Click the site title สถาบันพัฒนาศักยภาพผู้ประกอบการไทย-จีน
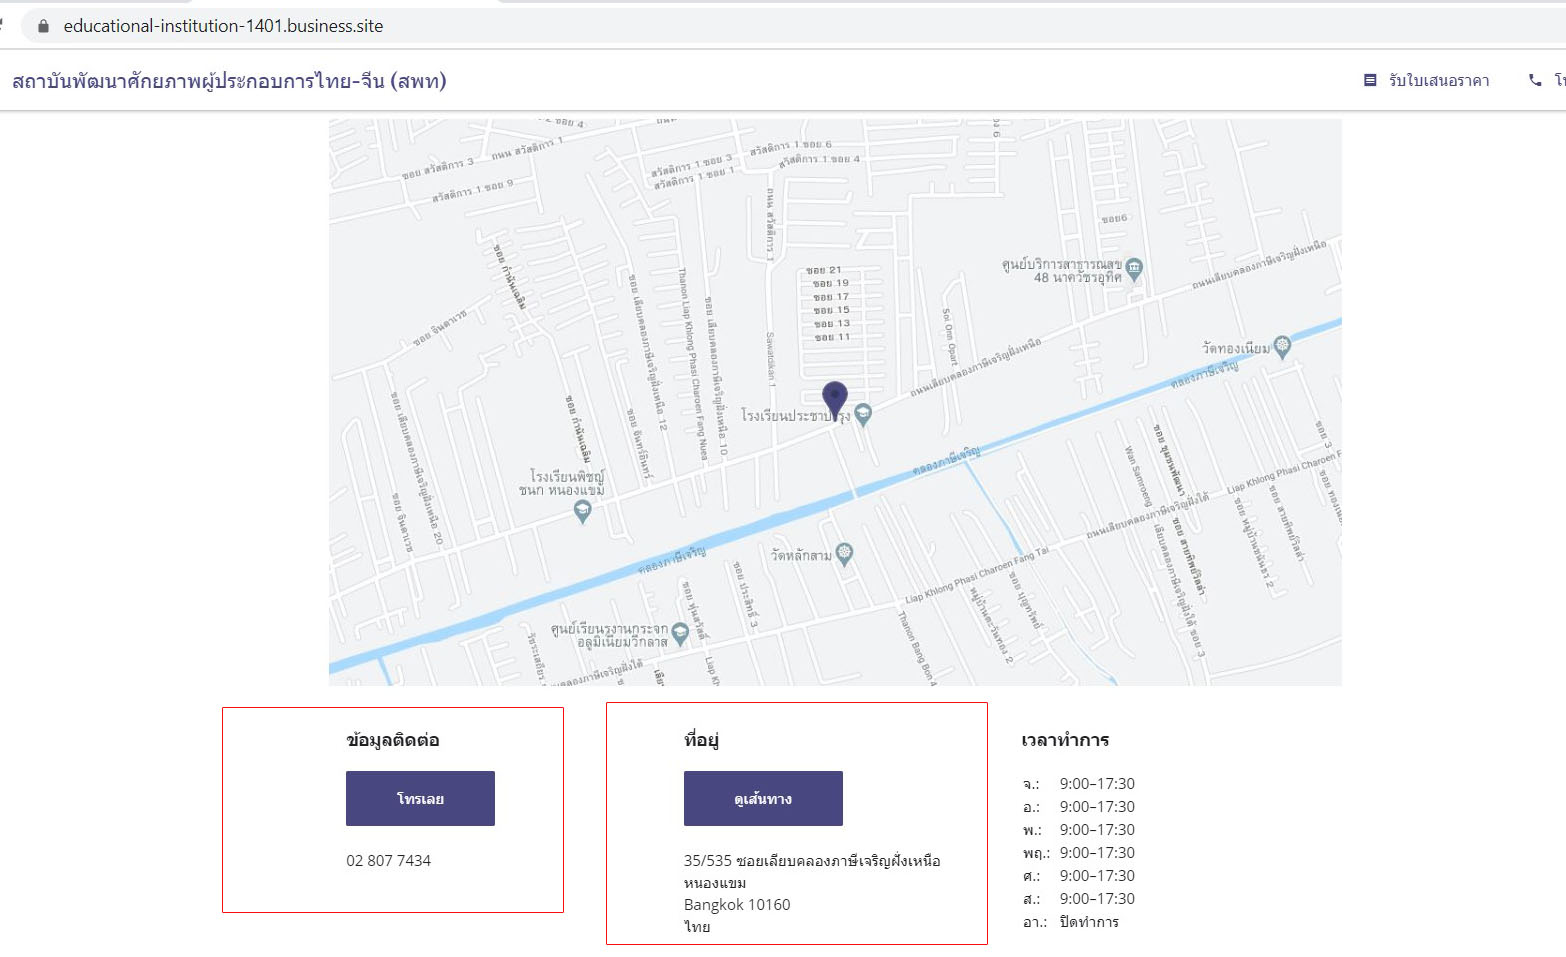Screen dimensions: 1566x957 (229, 81)
